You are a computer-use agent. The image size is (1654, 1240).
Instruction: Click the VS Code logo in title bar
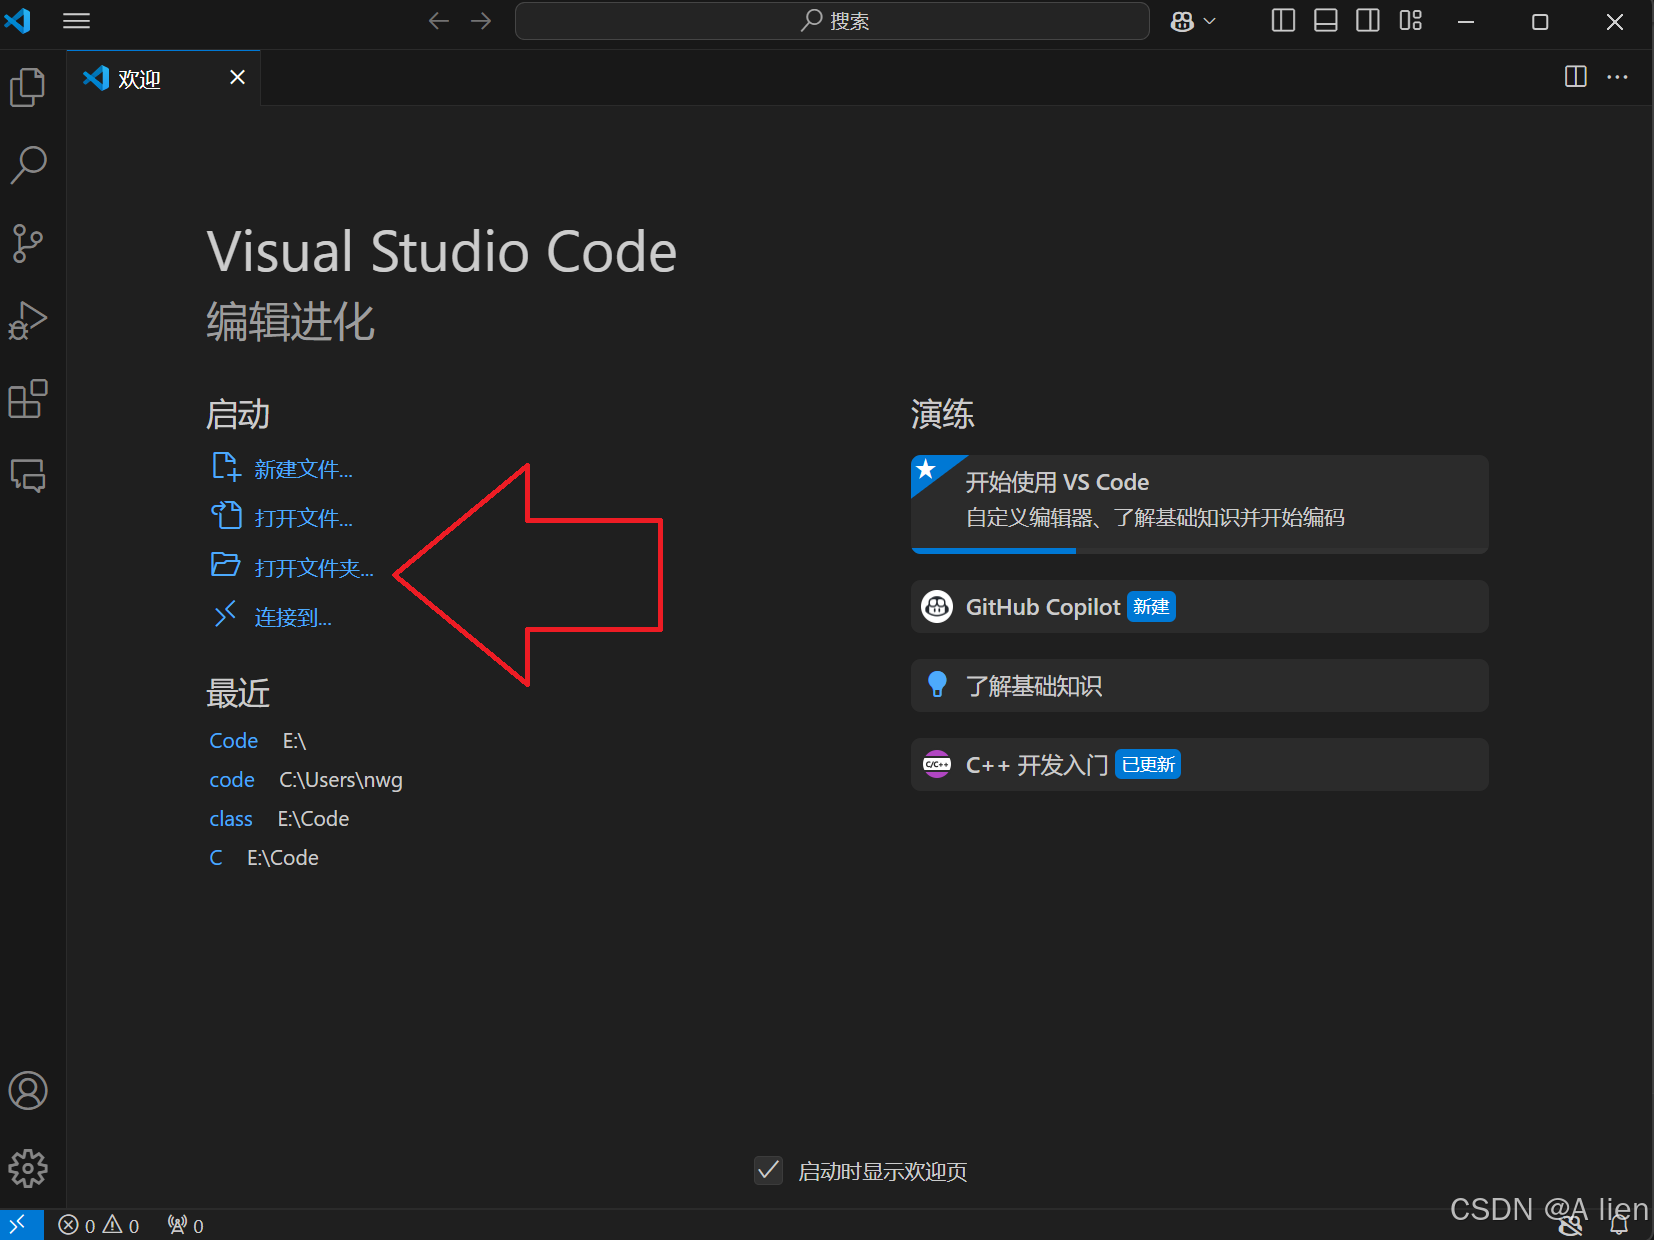(x=18, y=20)
